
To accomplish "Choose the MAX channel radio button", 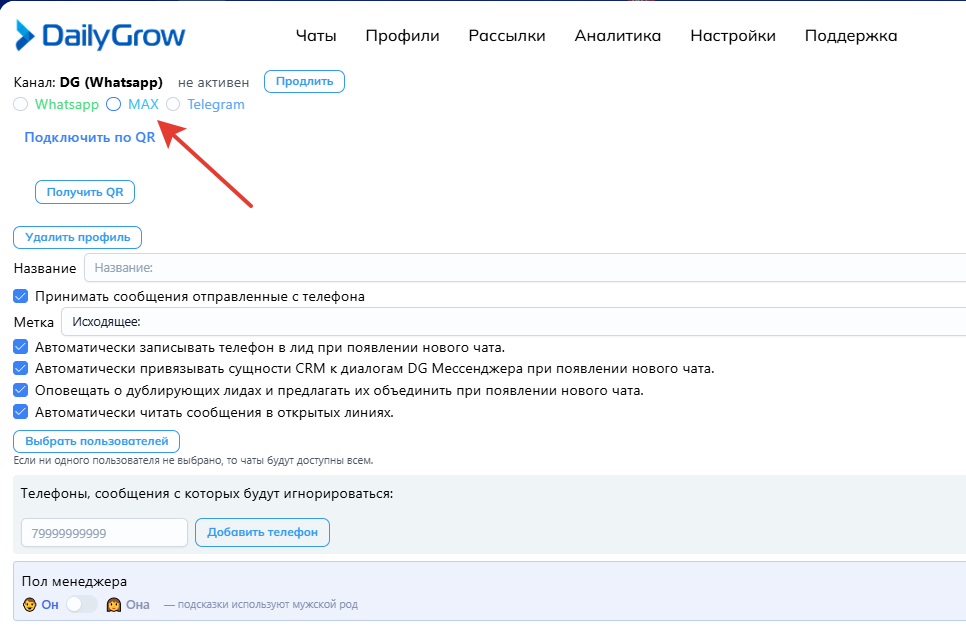I will (x=114, y=104).
